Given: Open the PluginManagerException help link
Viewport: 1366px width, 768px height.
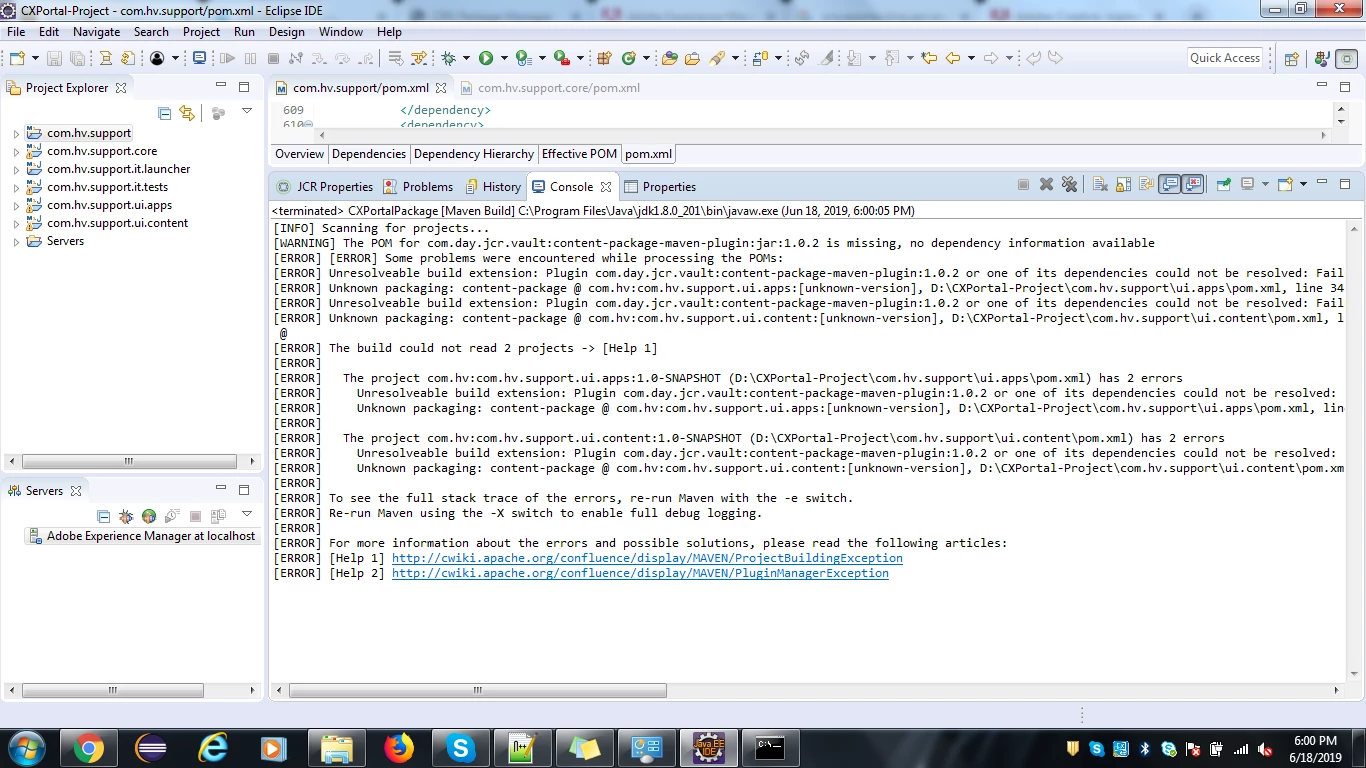Looking at the screenshot, I should click(x=640, y=573).
